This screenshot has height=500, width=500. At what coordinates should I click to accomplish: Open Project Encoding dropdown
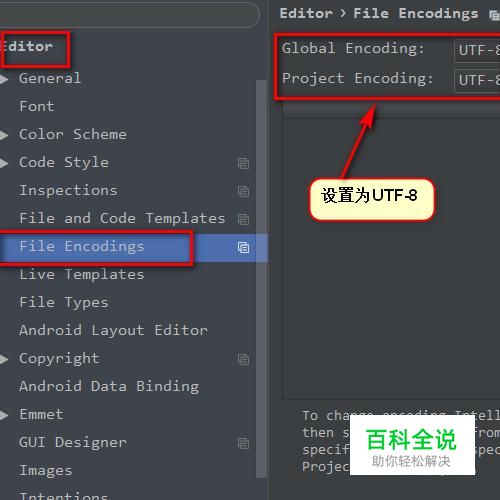tap(477, 80)
